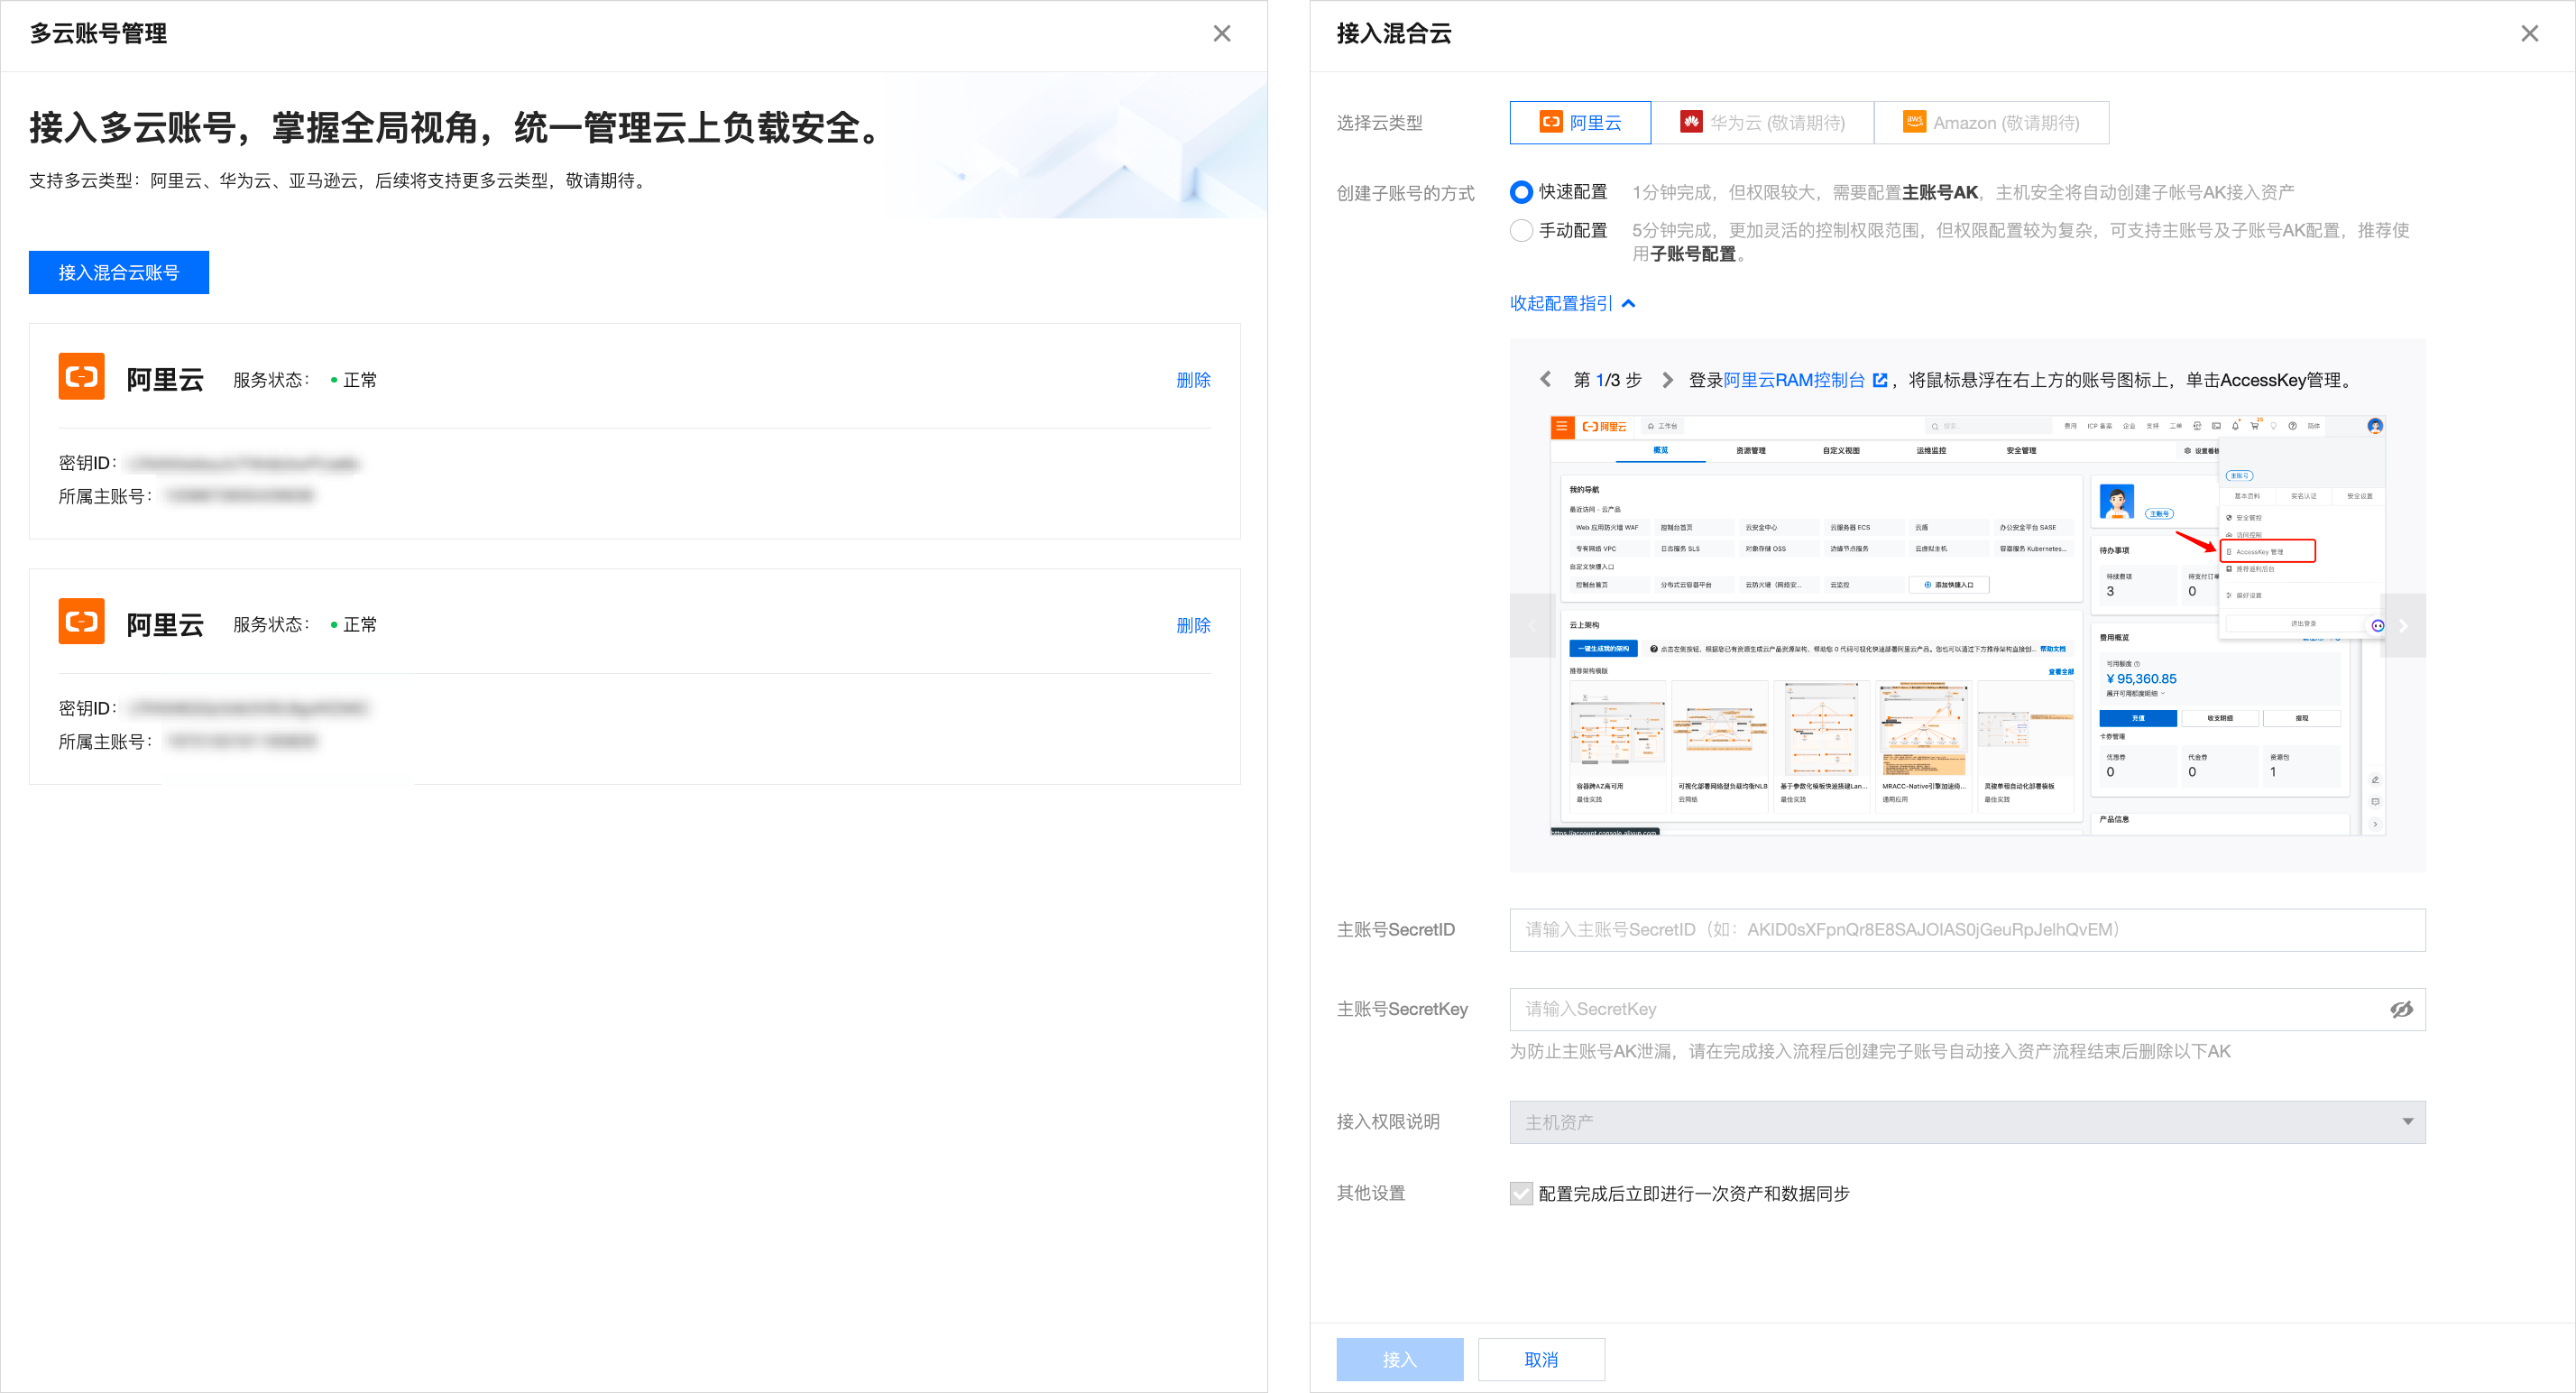Viewport: 2576px width, 1393px height.
Task: Select the 阿里云 cloud type tab
Action: click(1580, 123)
